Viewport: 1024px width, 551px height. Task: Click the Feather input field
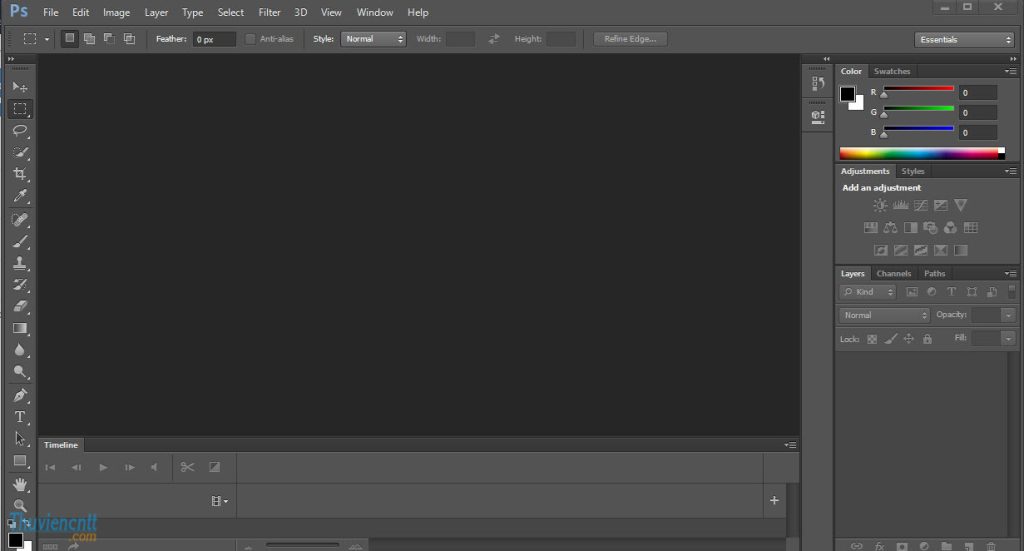214,39
